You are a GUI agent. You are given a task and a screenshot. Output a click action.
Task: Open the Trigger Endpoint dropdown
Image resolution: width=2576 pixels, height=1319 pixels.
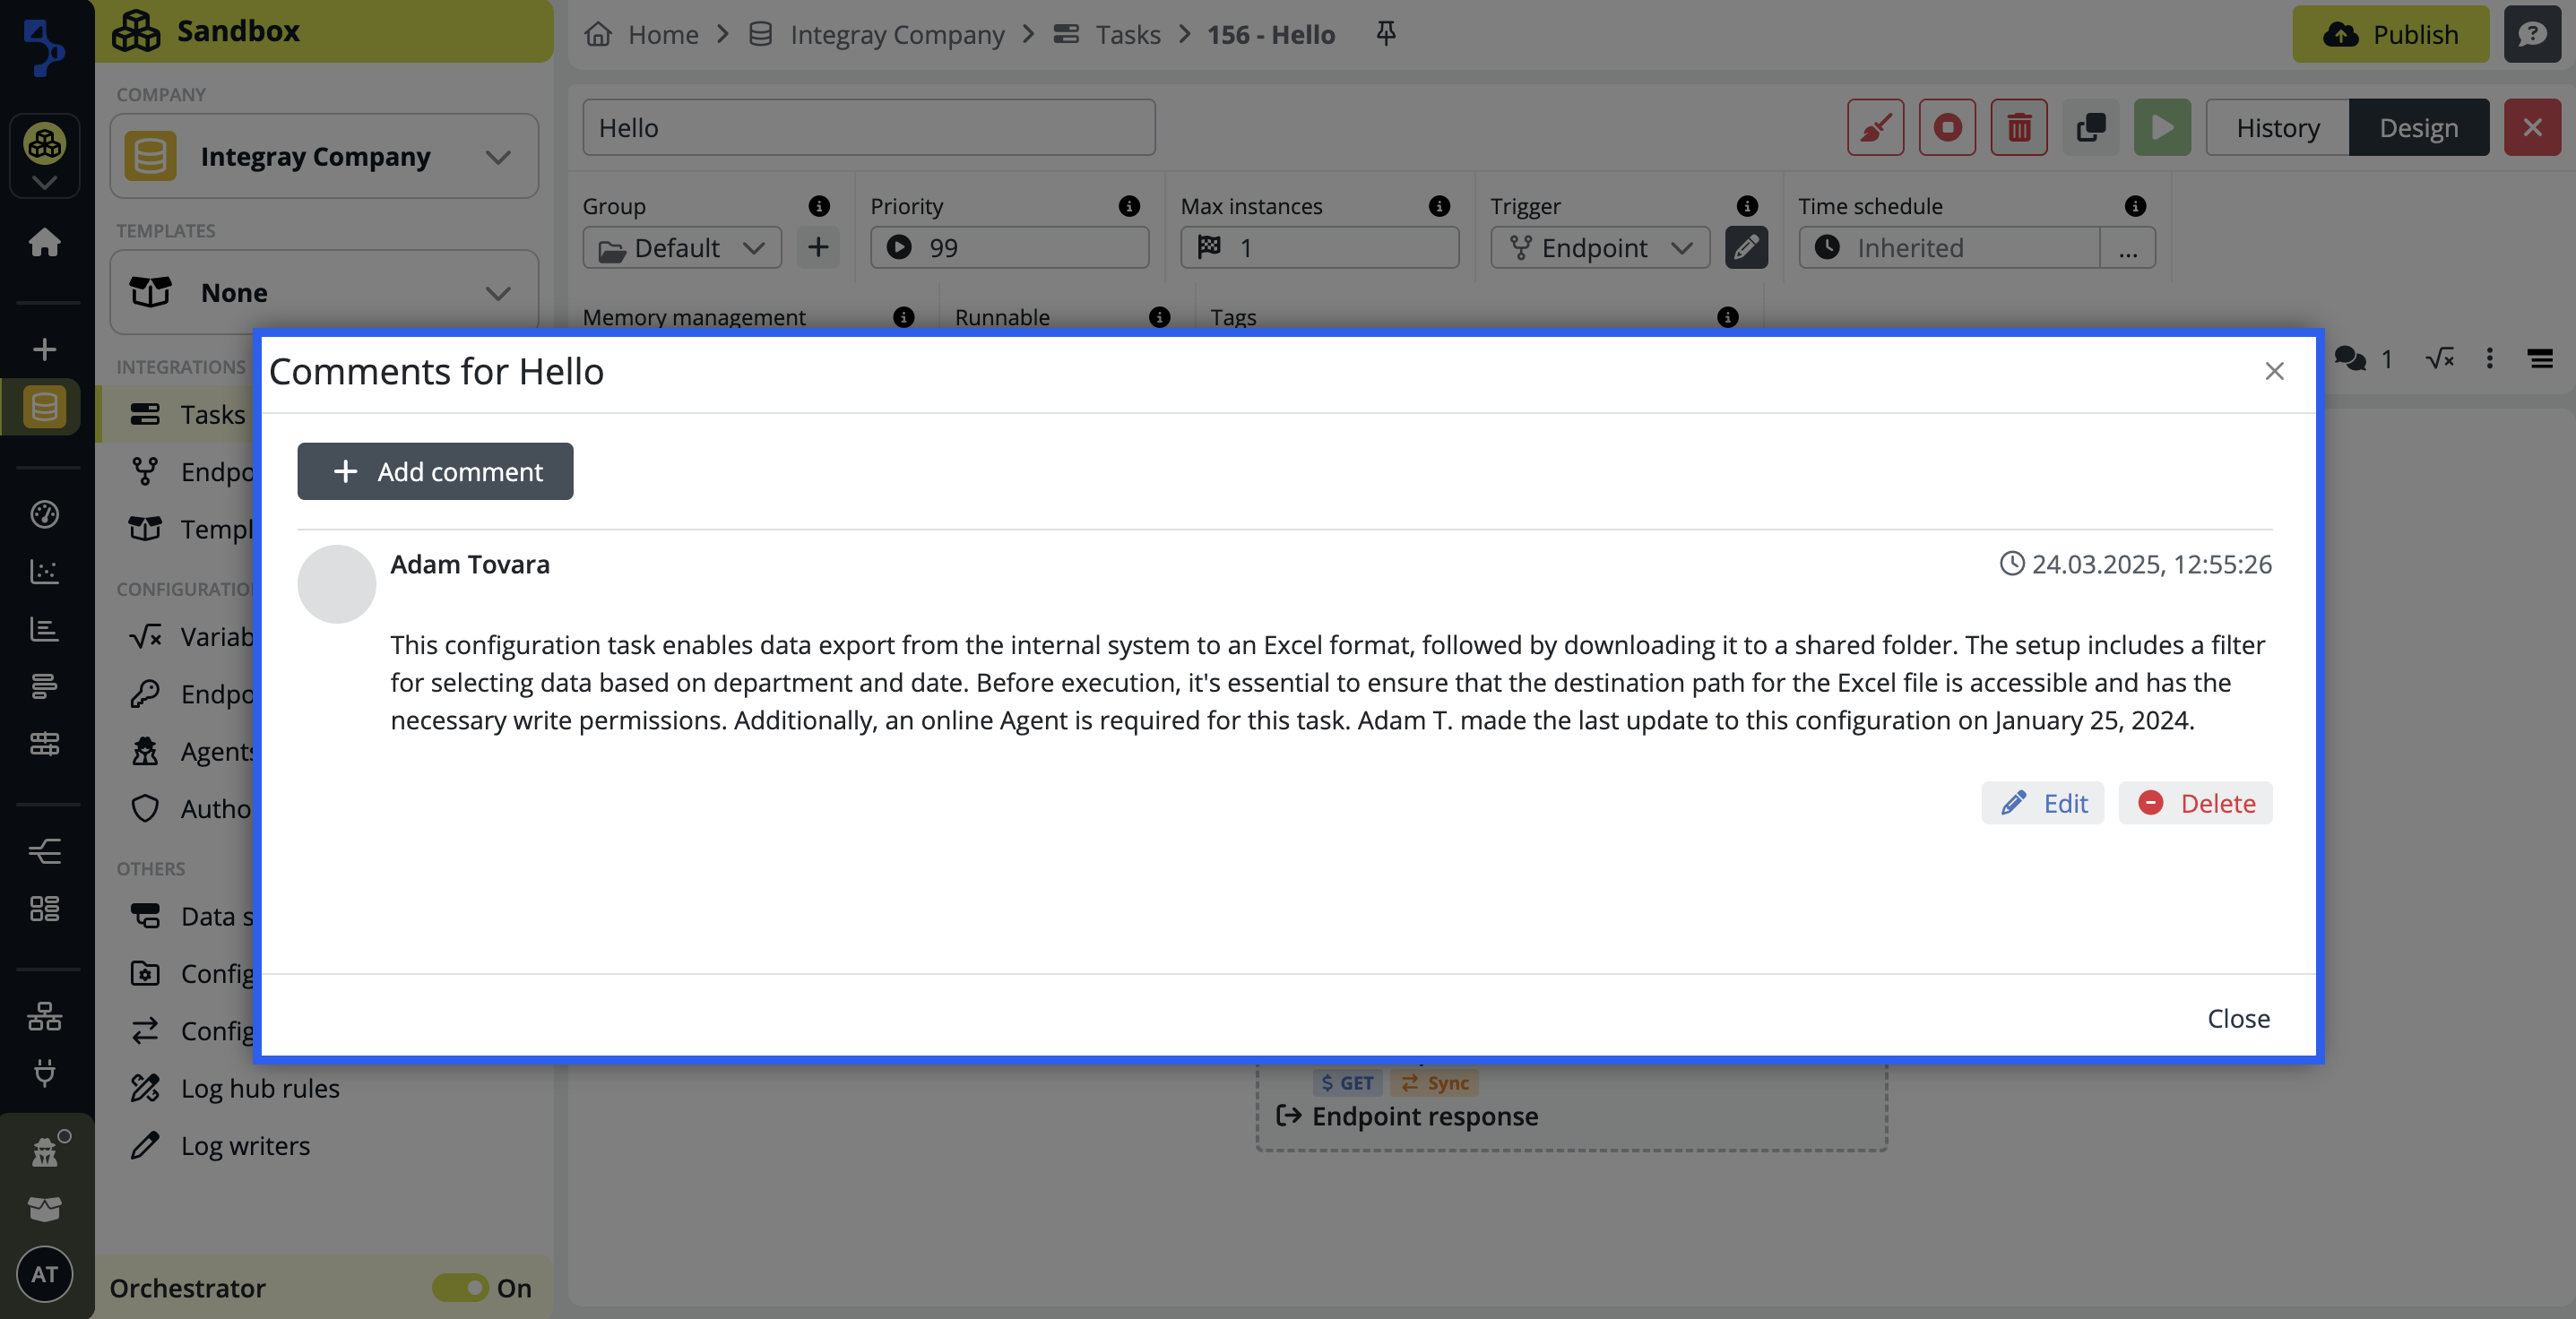[x=1599, y=247]
